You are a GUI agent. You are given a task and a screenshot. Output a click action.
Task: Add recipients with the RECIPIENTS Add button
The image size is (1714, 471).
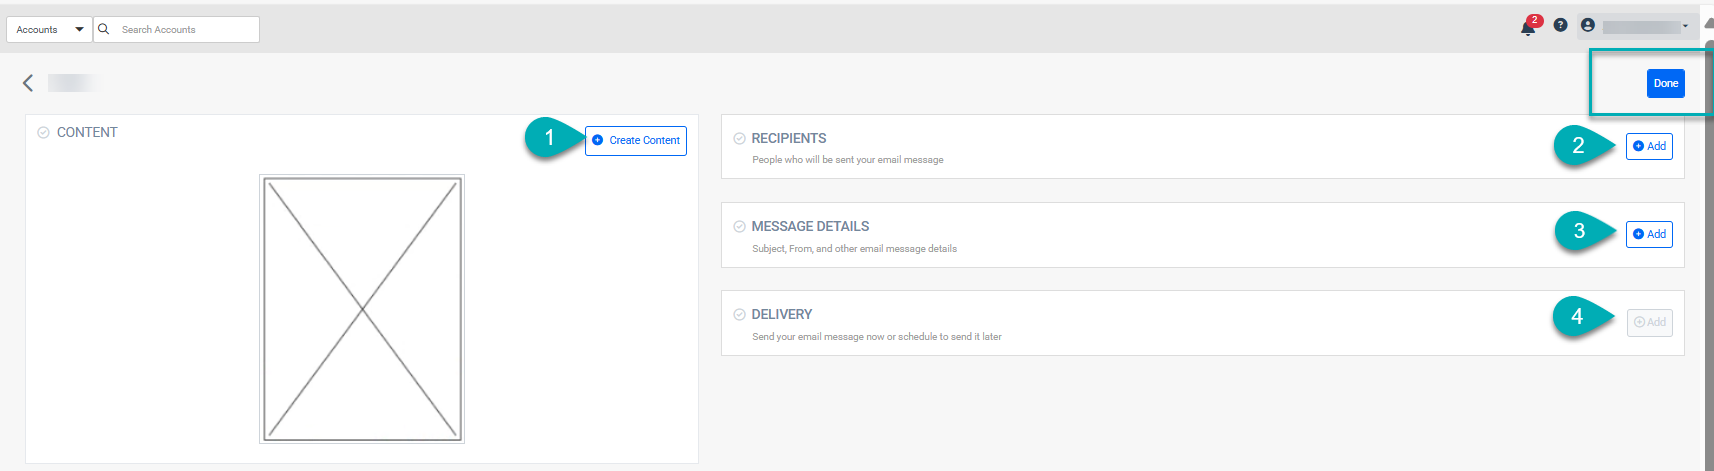(x=1649, y=146)
